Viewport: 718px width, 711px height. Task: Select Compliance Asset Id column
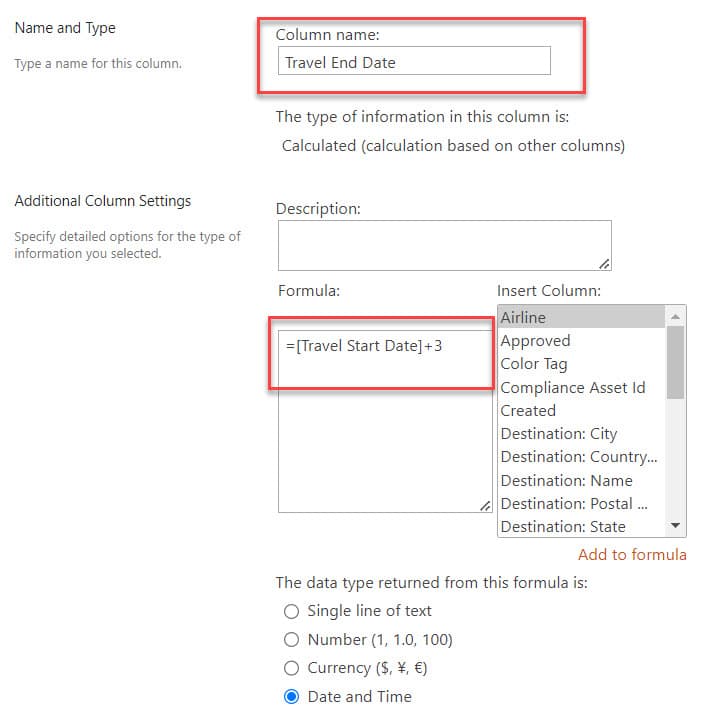point(582,387)
